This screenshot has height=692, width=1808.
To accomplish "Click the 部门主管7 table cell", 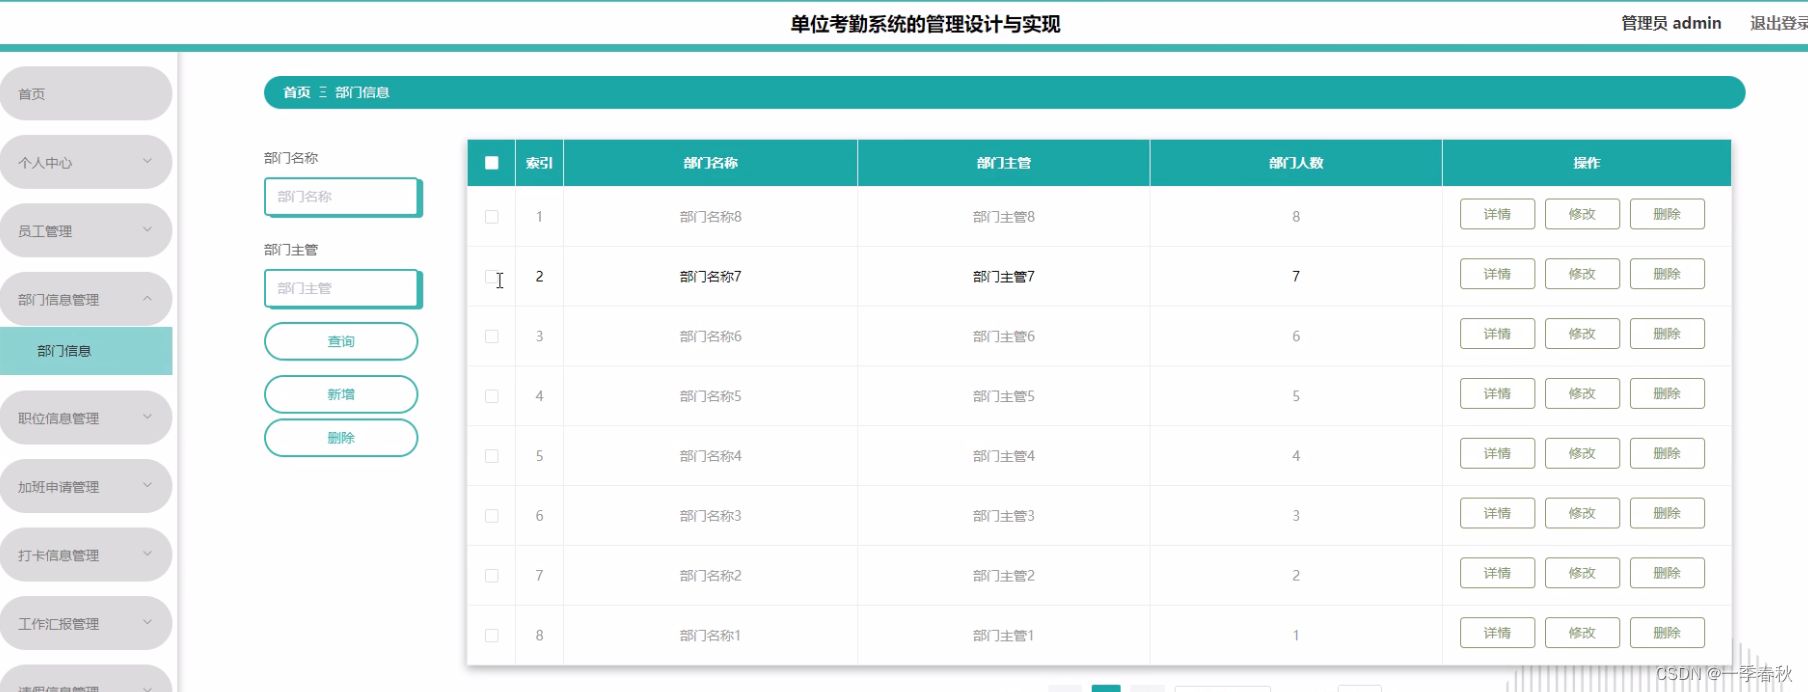I will (x=1004, y=277).
